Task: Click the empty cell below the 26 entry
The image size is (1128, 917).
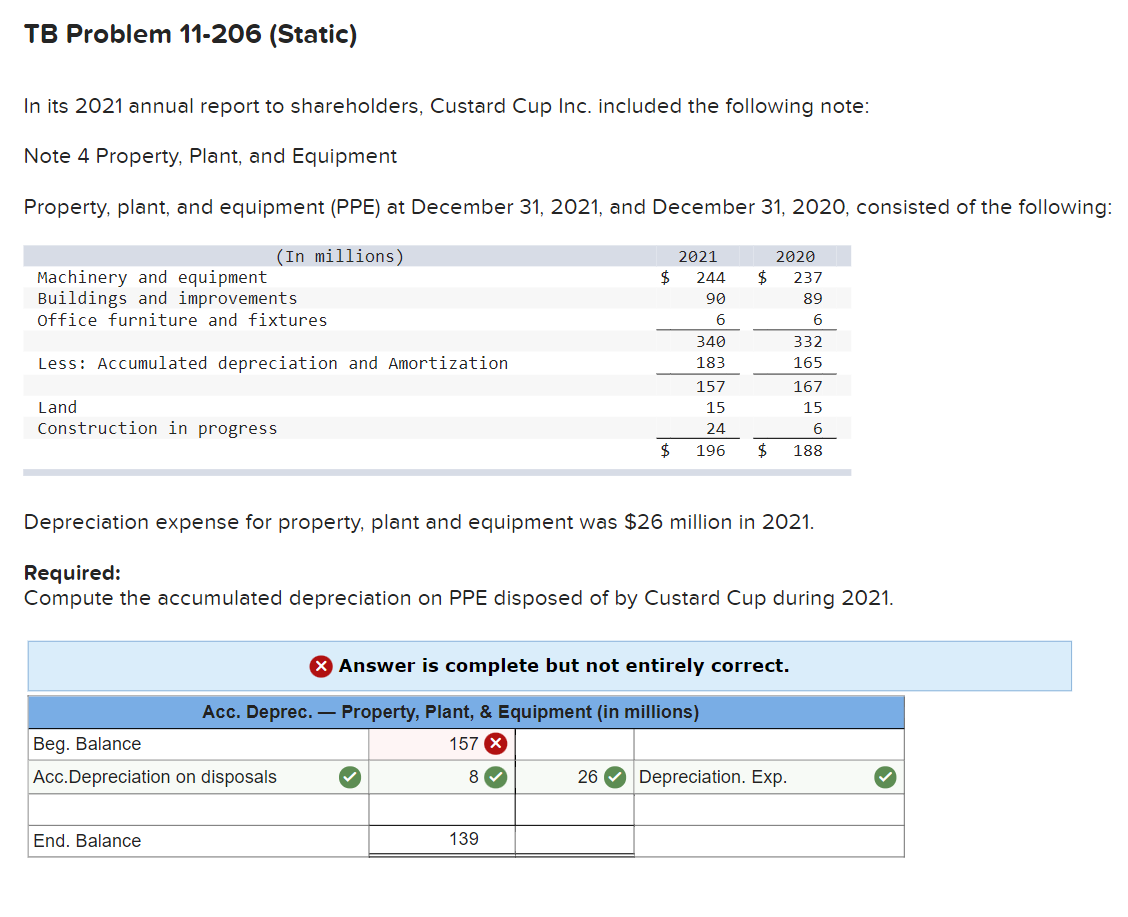Action: (574, 809)
